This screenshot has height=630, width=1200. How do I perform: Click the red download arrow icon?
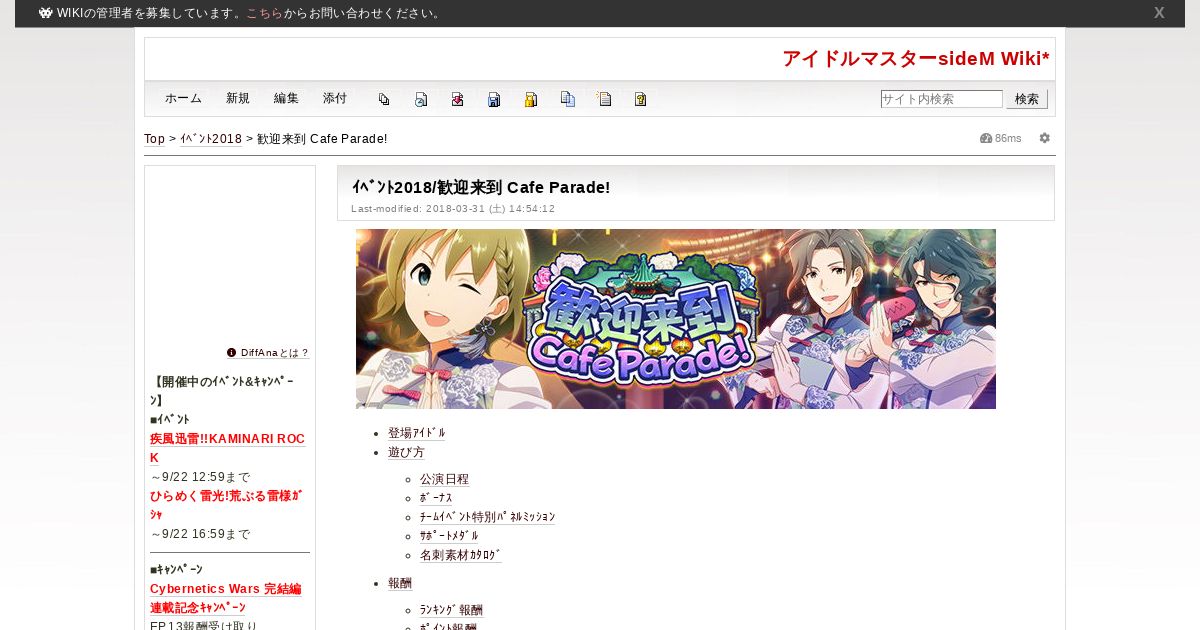coord(457,99)
